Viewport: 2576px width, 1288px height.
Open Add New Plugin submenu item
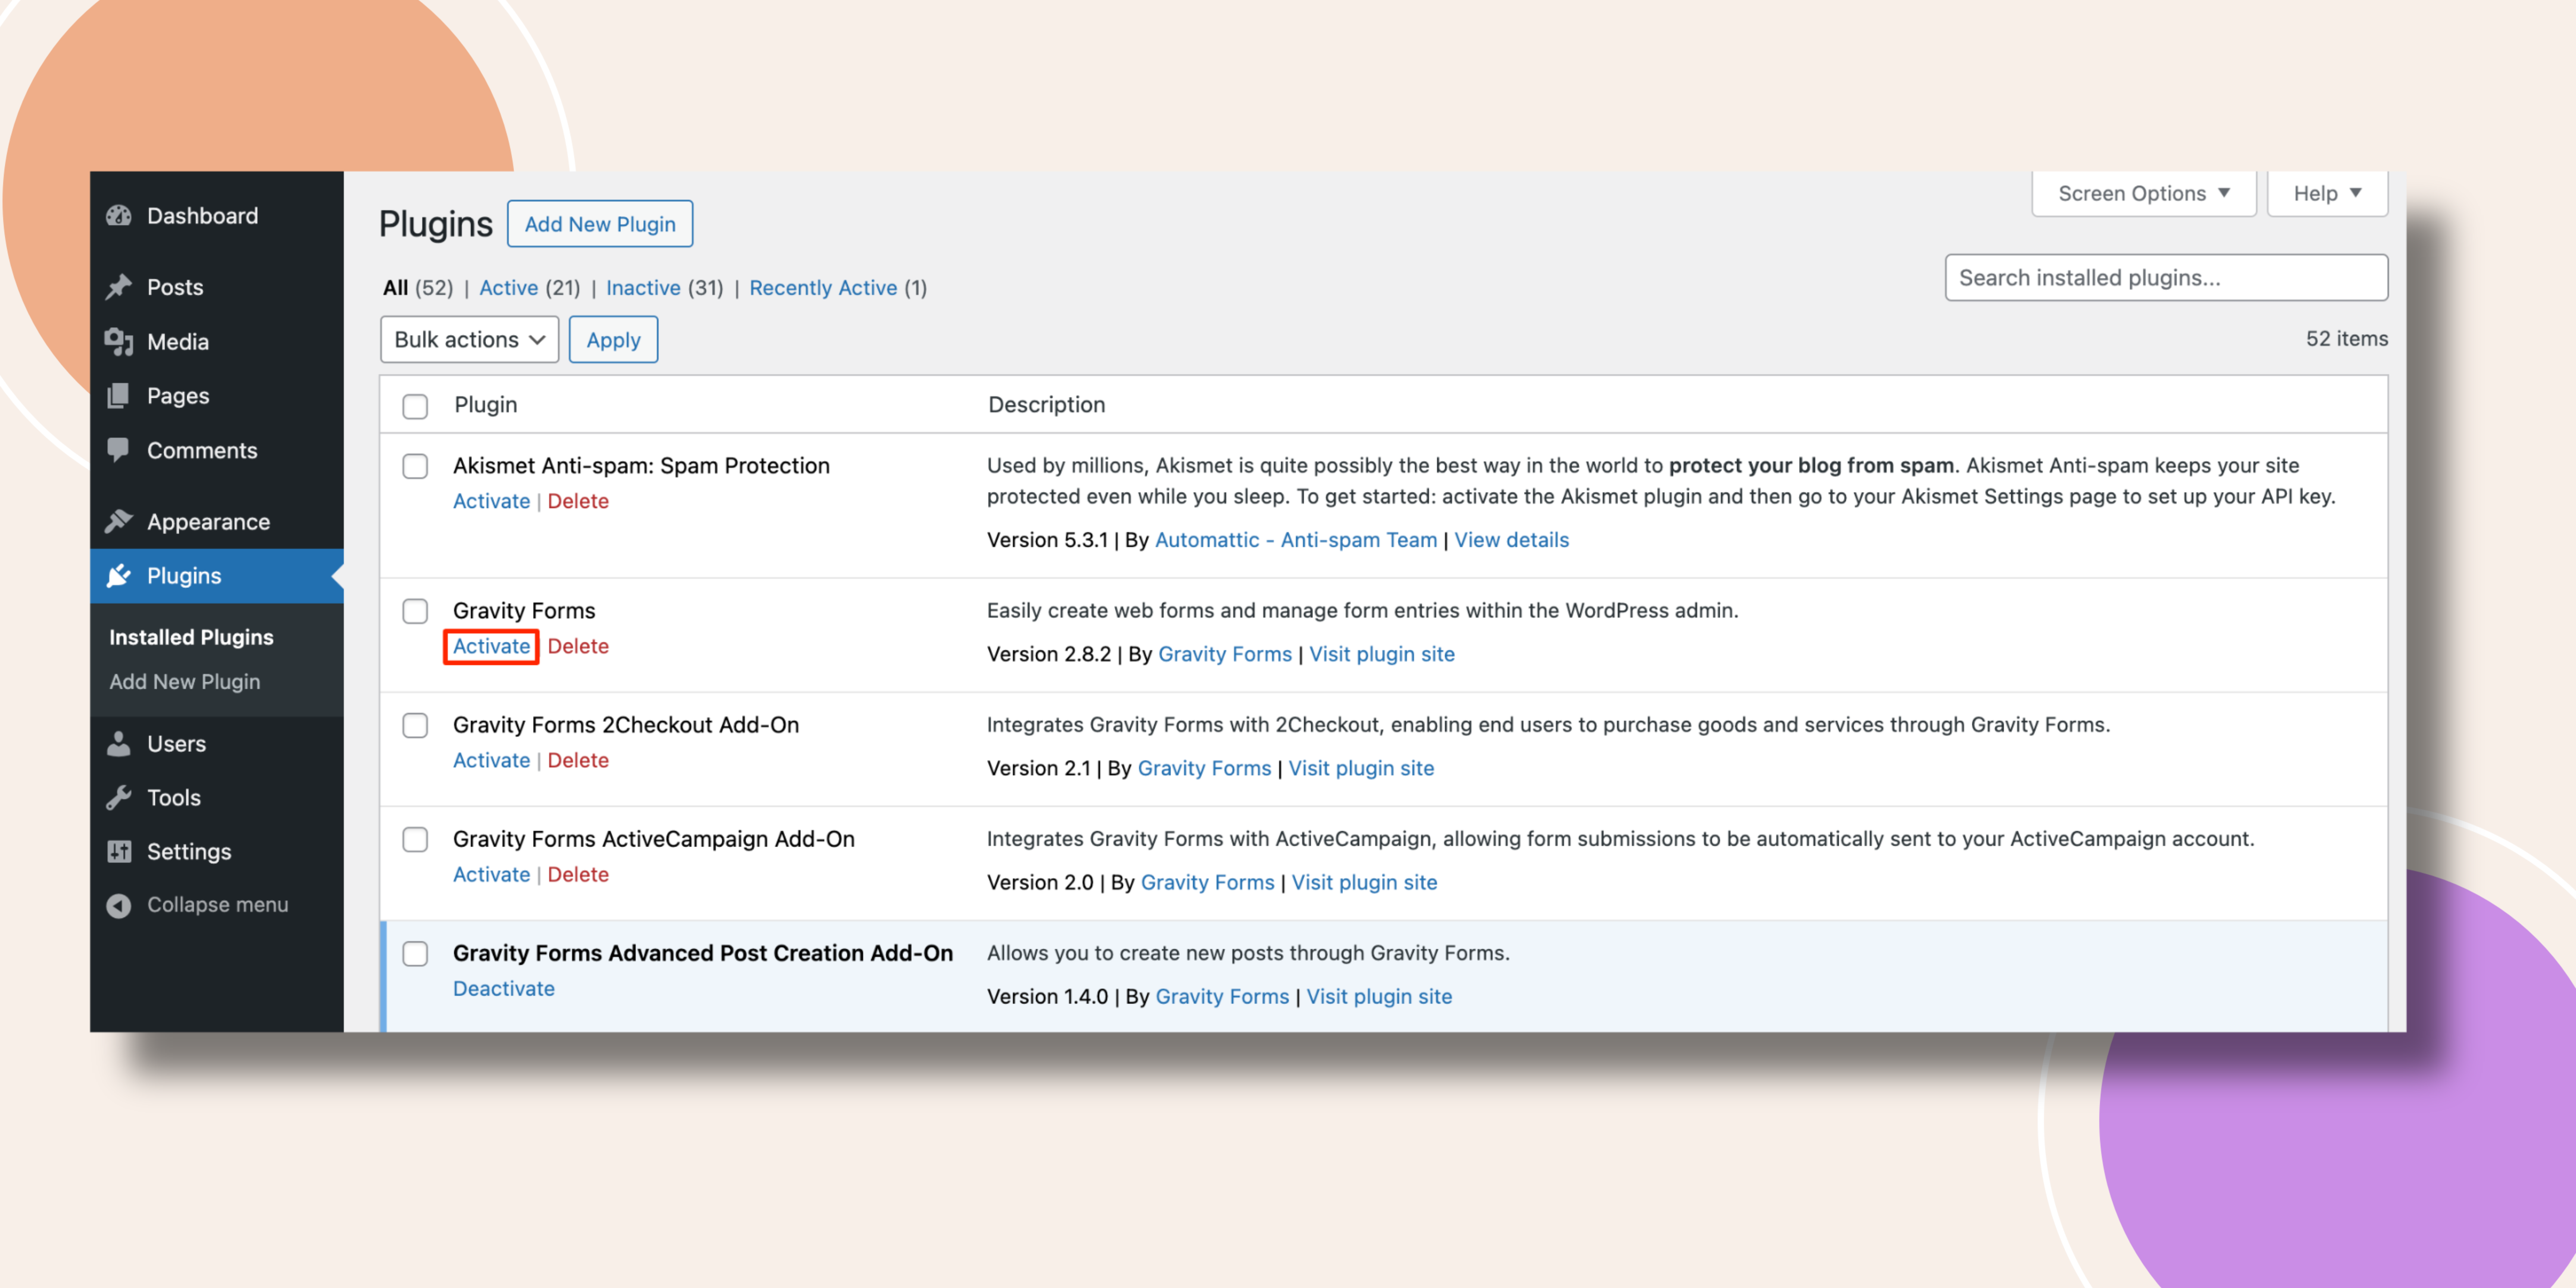(x=185, y=681)
